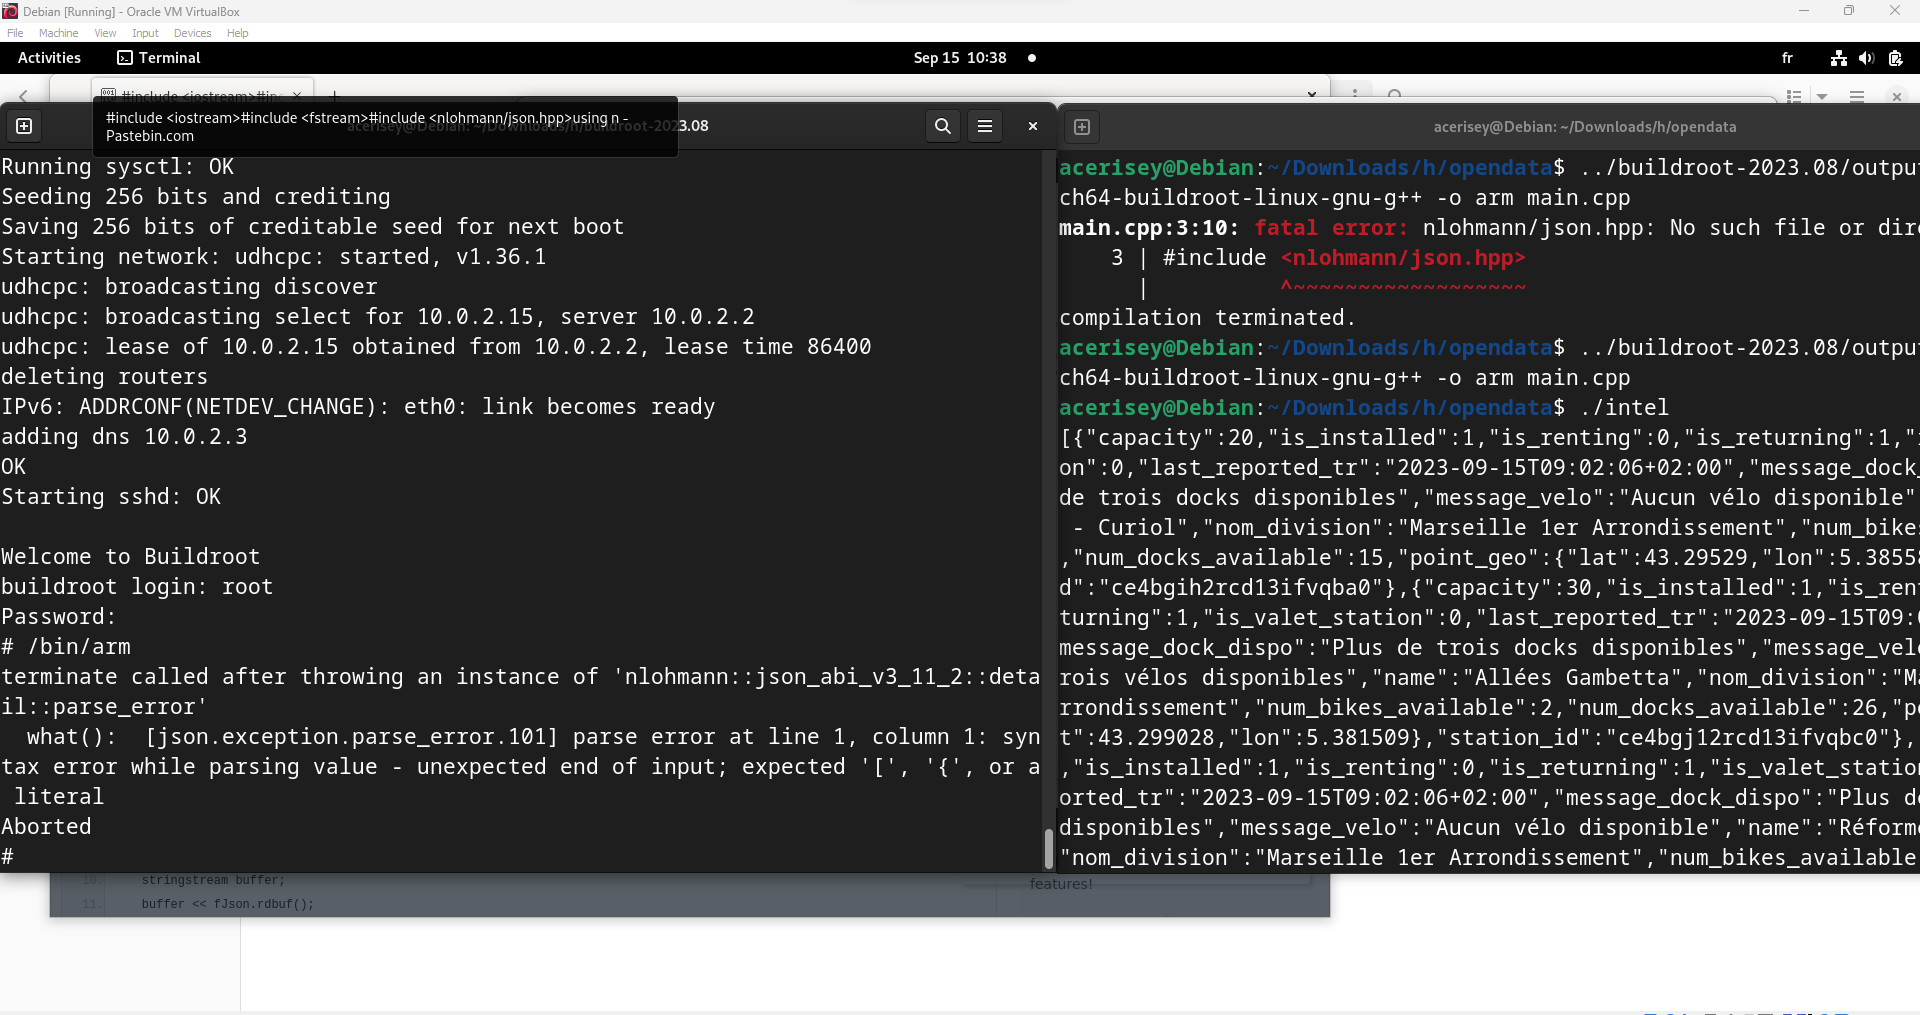Open the background window hamburger menu
Image resolution: width=1920 pixels, height=1015 pixels.
coord(1857,96)
